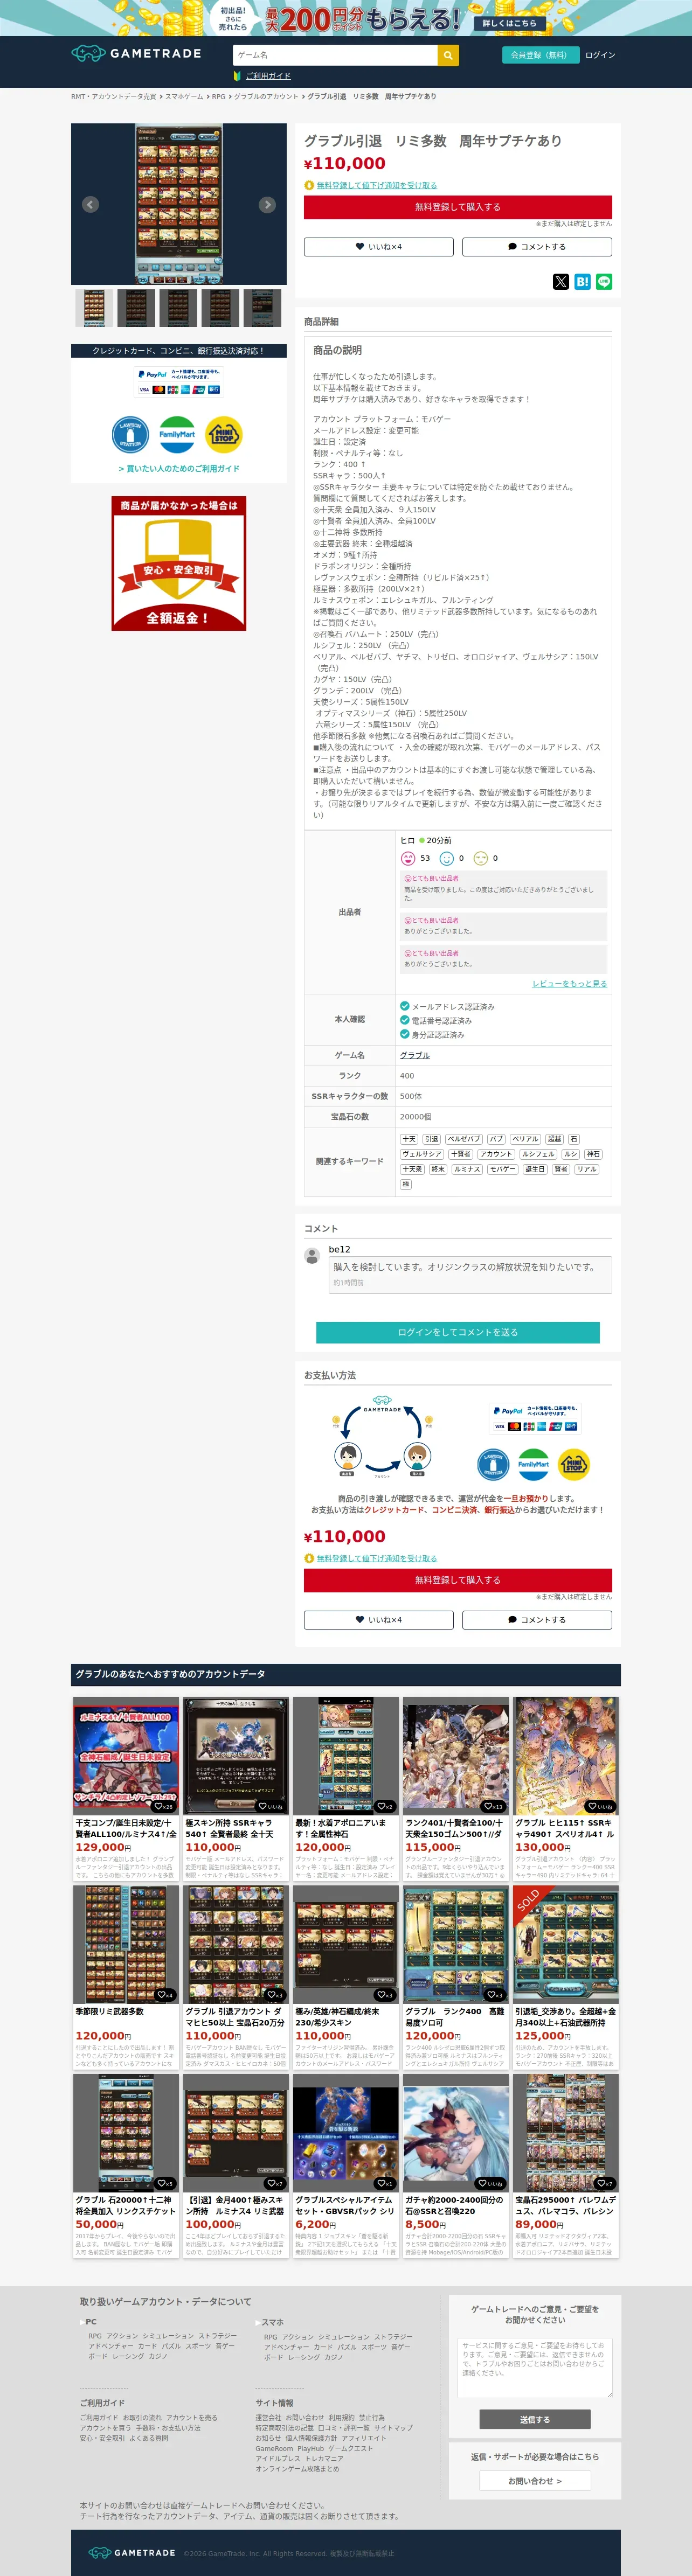Click the スマホゲーム breadcrumb
The image size is (692, 2576).
184,97
